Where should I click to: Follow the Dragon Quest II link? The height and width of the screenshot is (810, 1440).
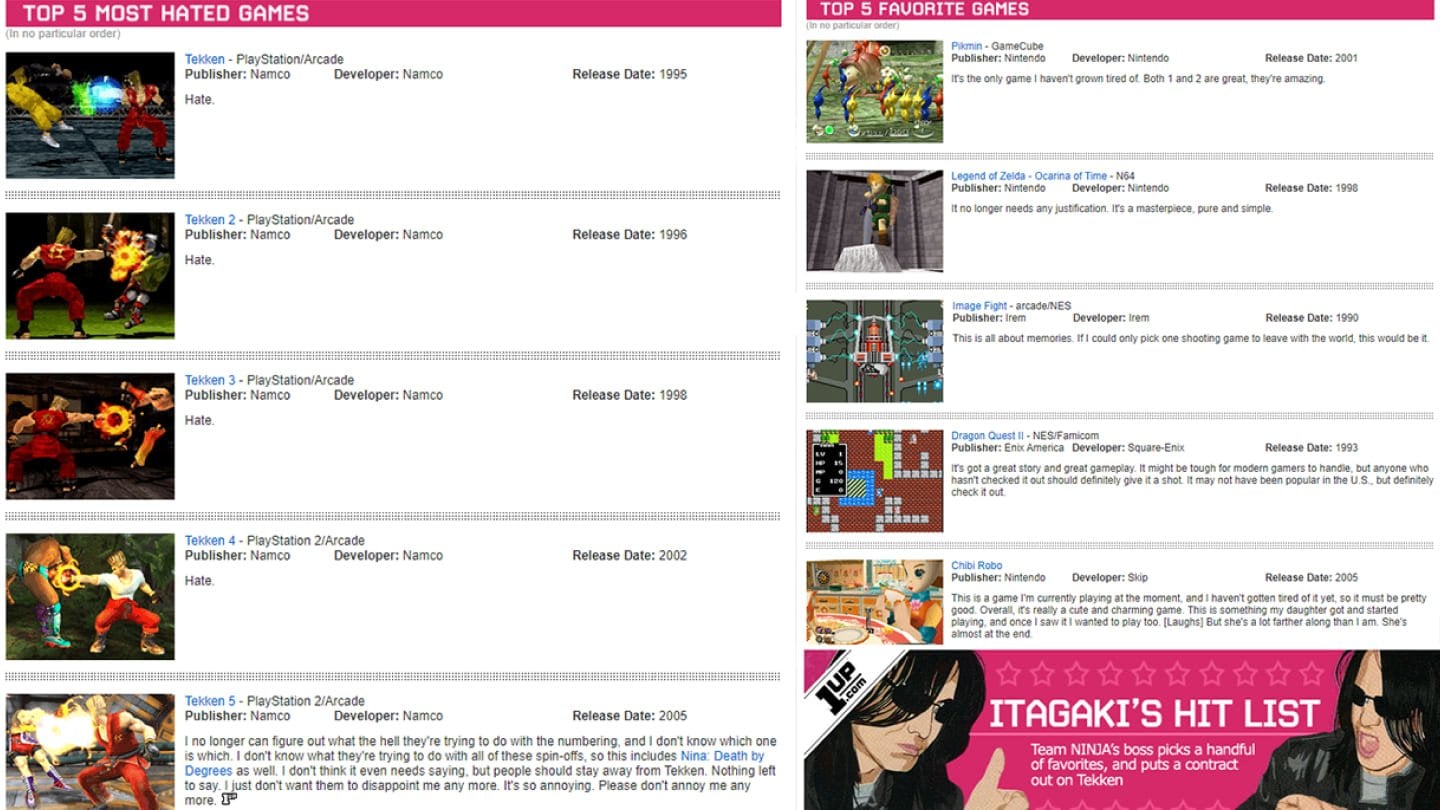click(x=987, y=436)
